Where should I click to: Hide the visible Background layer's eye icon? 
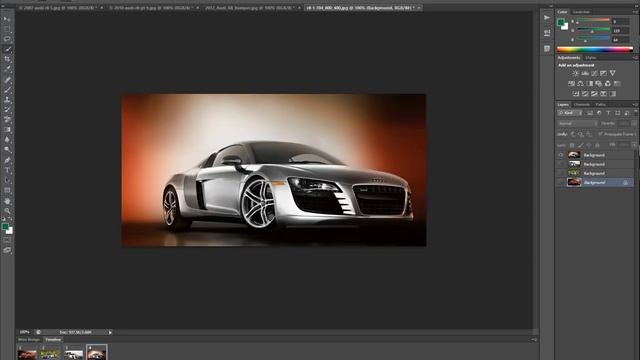click(x=561, y=155)
